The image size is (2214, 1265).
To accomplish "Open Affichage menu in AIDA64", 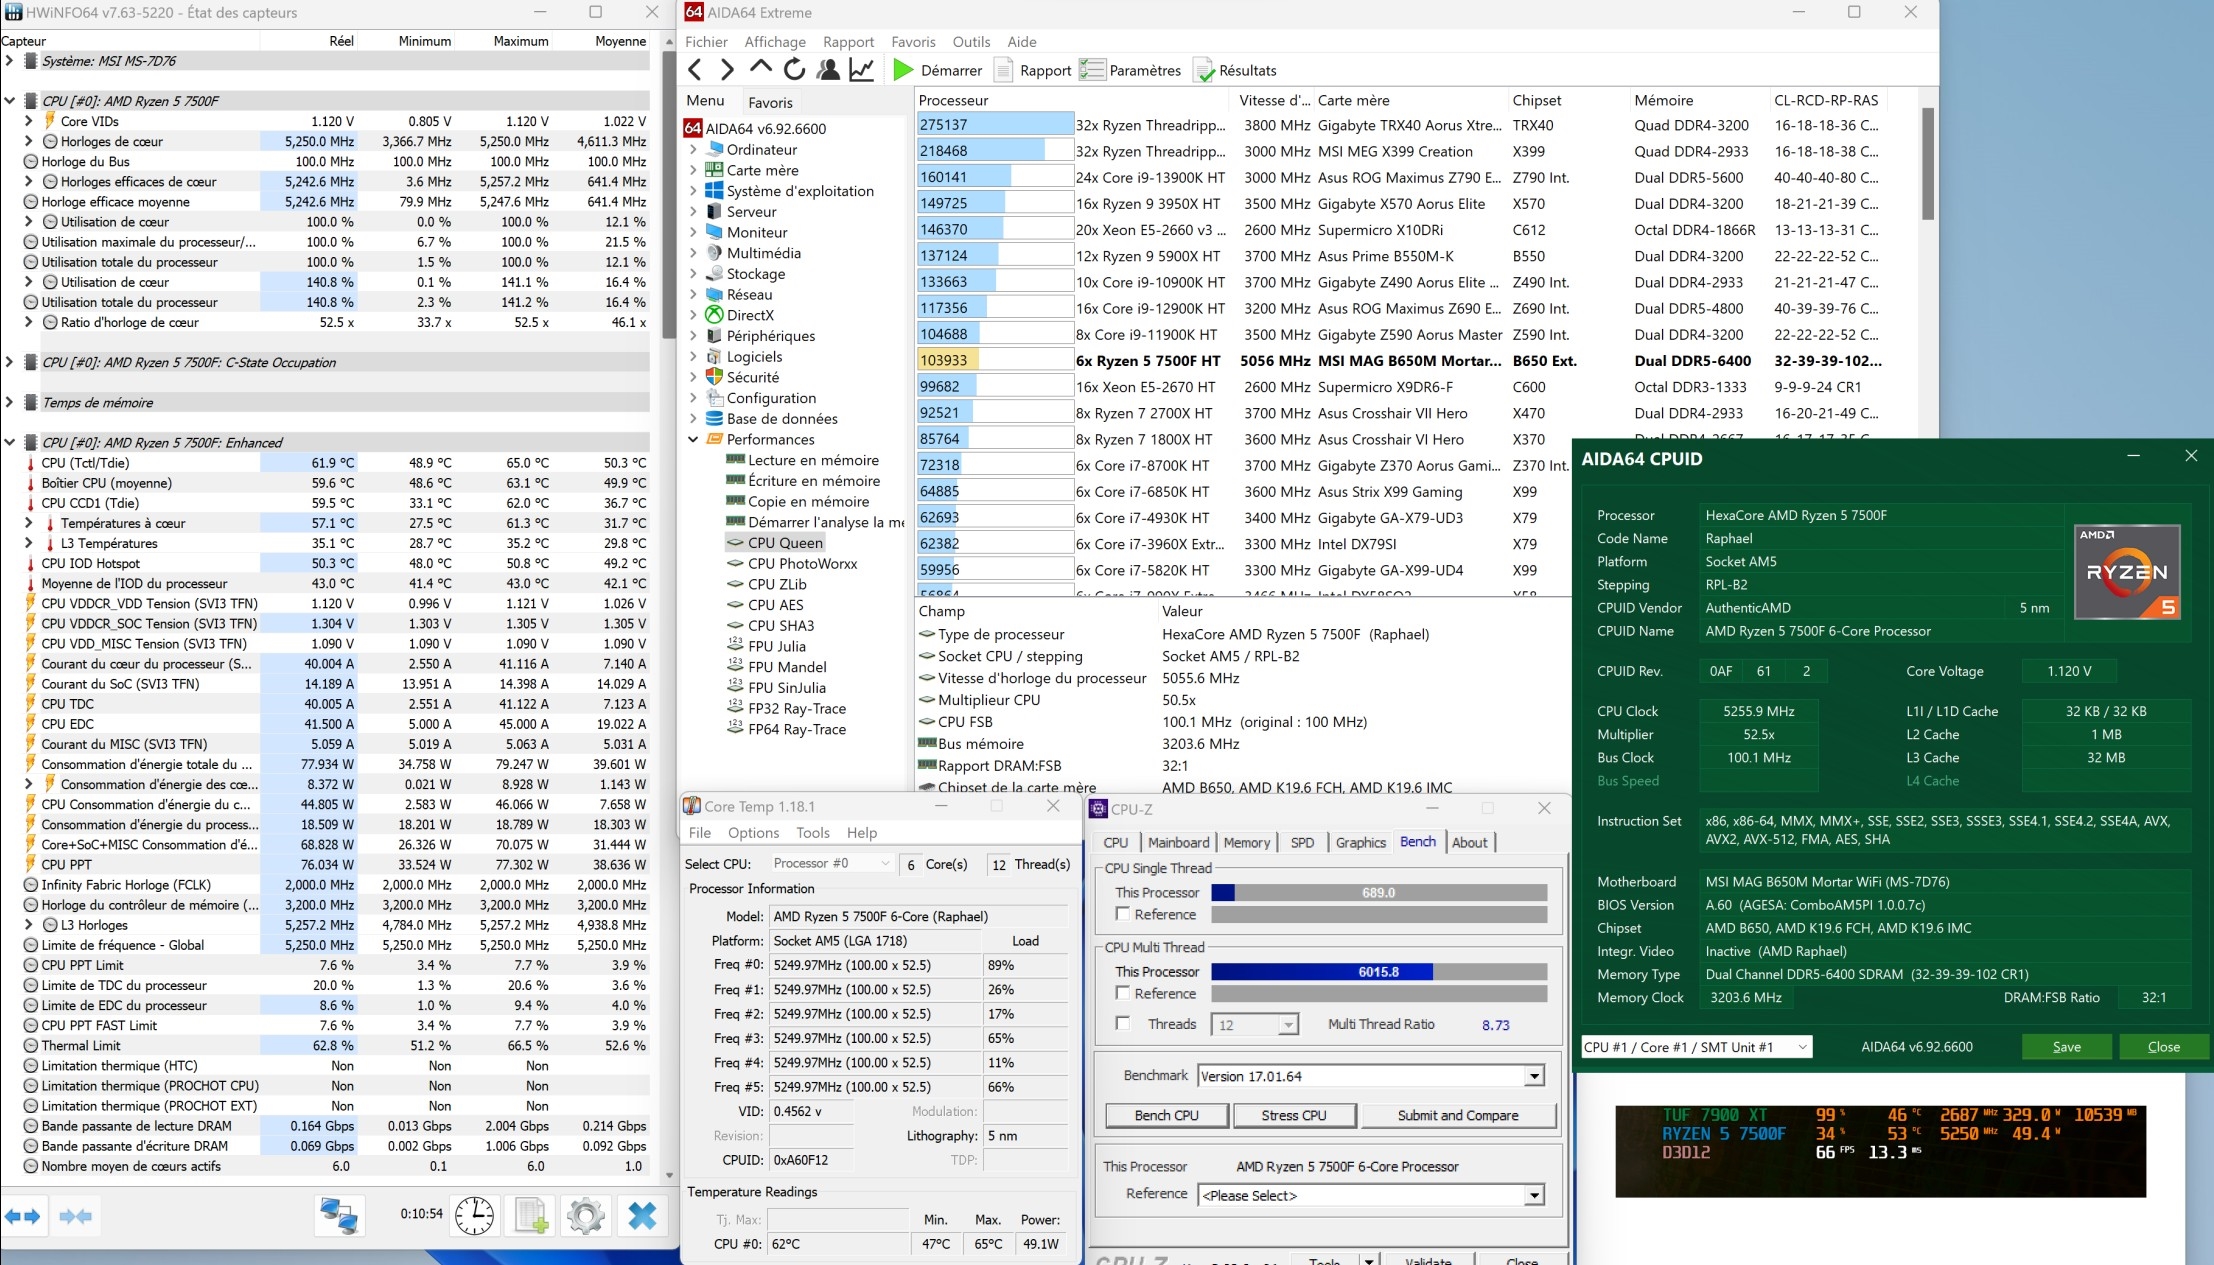I will [775, 42].
